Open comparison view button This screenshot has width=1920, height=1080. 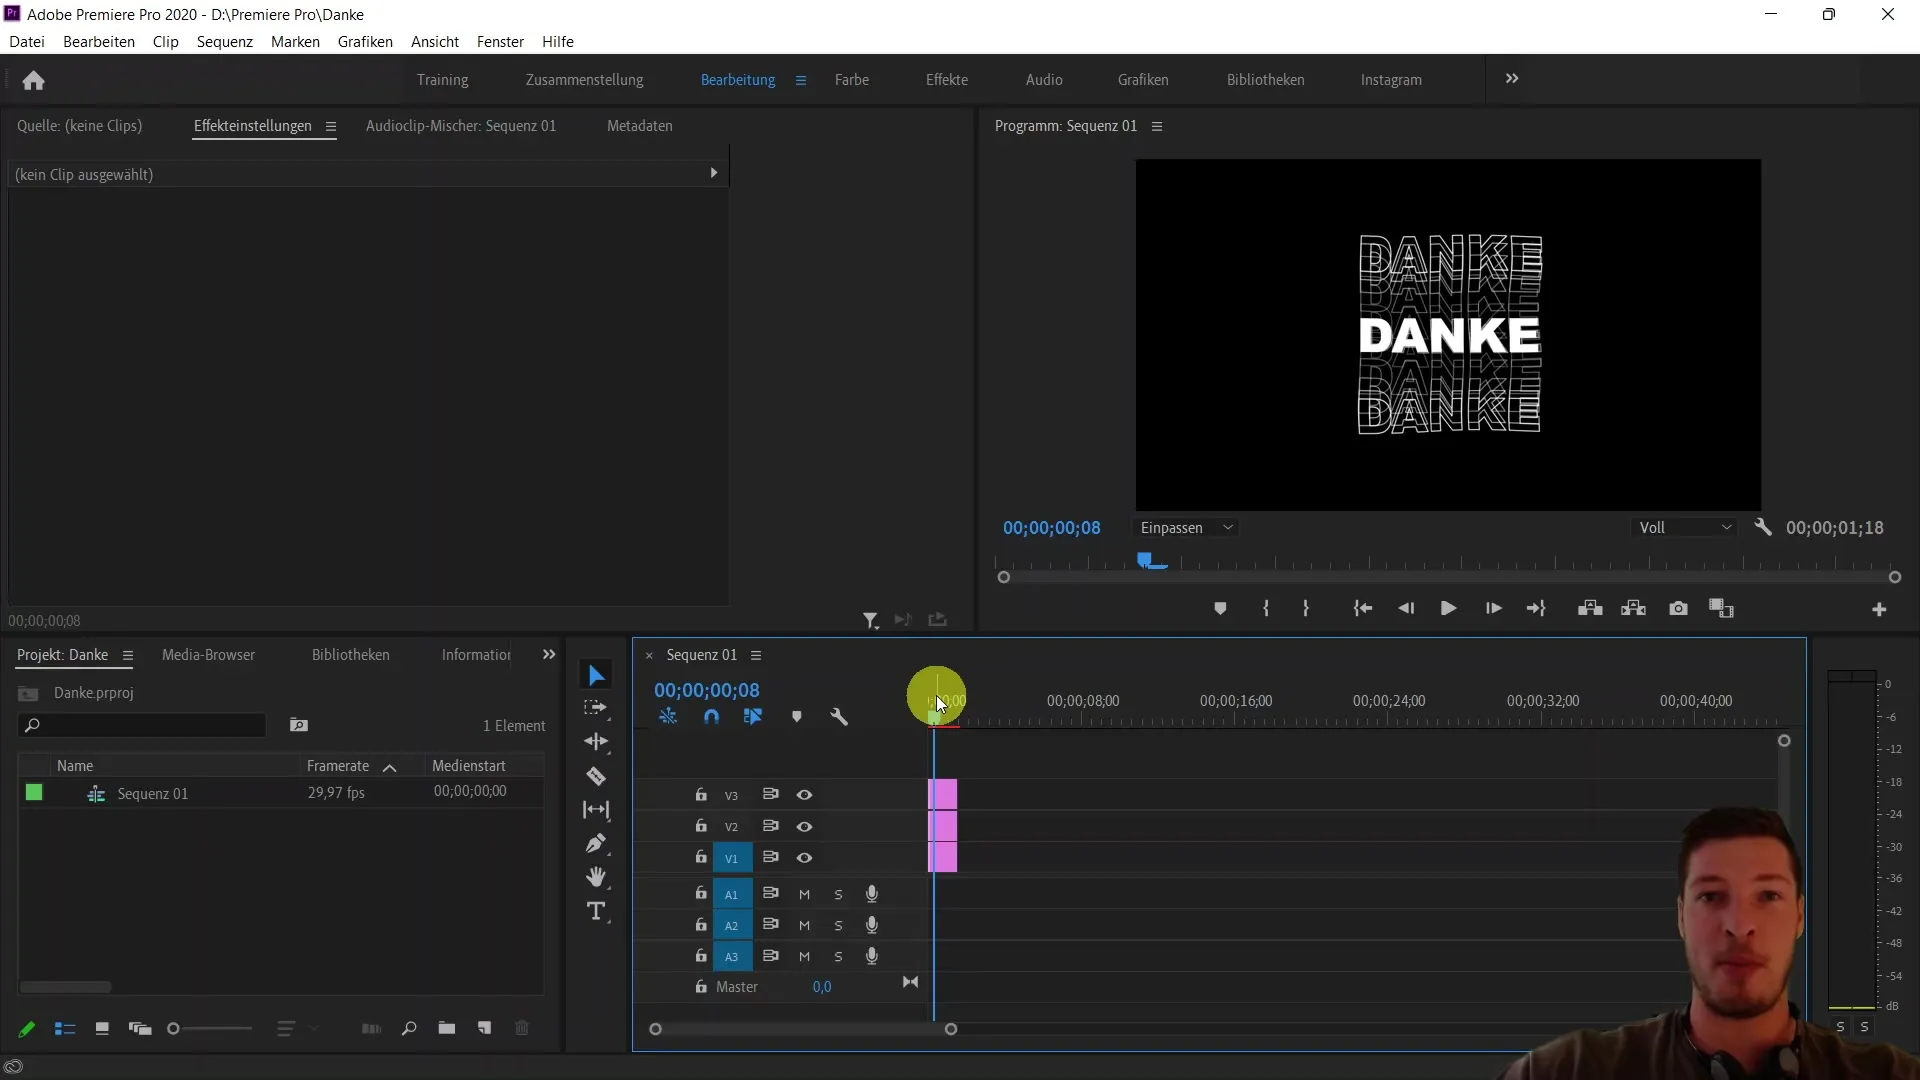1721,608
